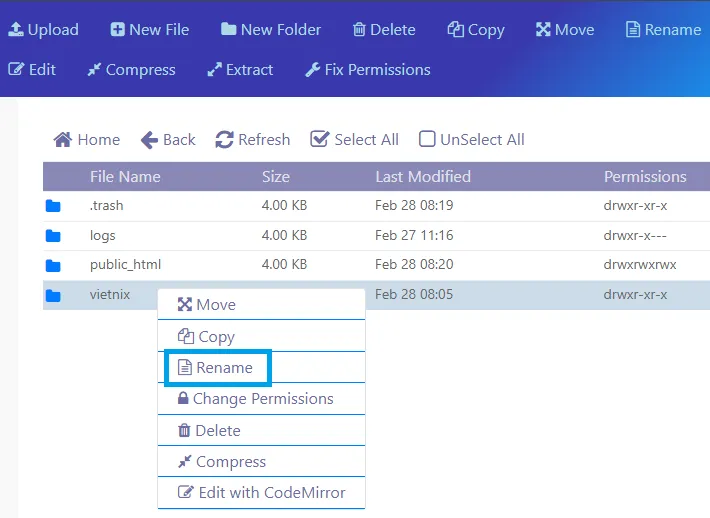This screenshot has width=710, height=518.
Task: Open the public_html folder
Action: tap(125, 265)
